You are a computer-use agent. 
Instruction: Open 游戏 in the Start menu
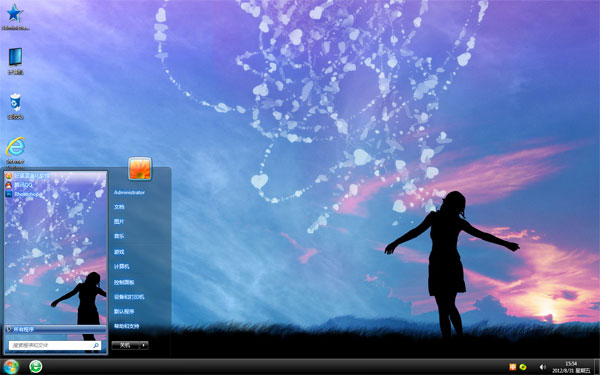(119, 252)
